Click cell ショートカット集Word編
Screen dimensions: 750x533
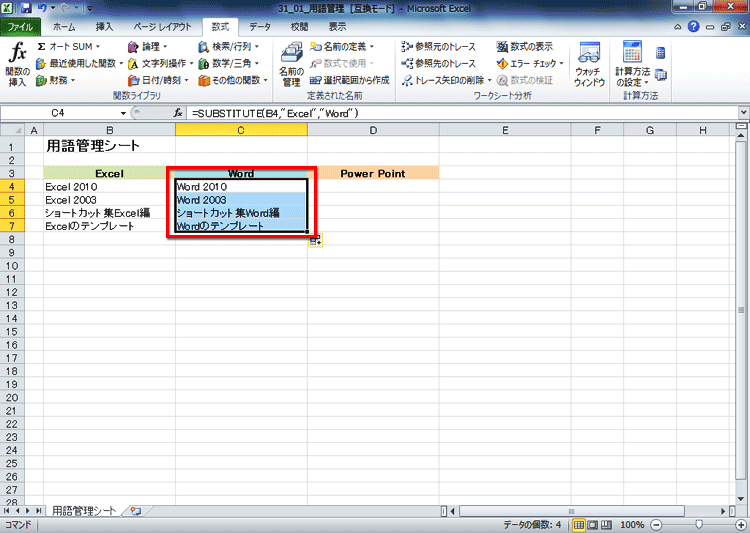[241, 213]
